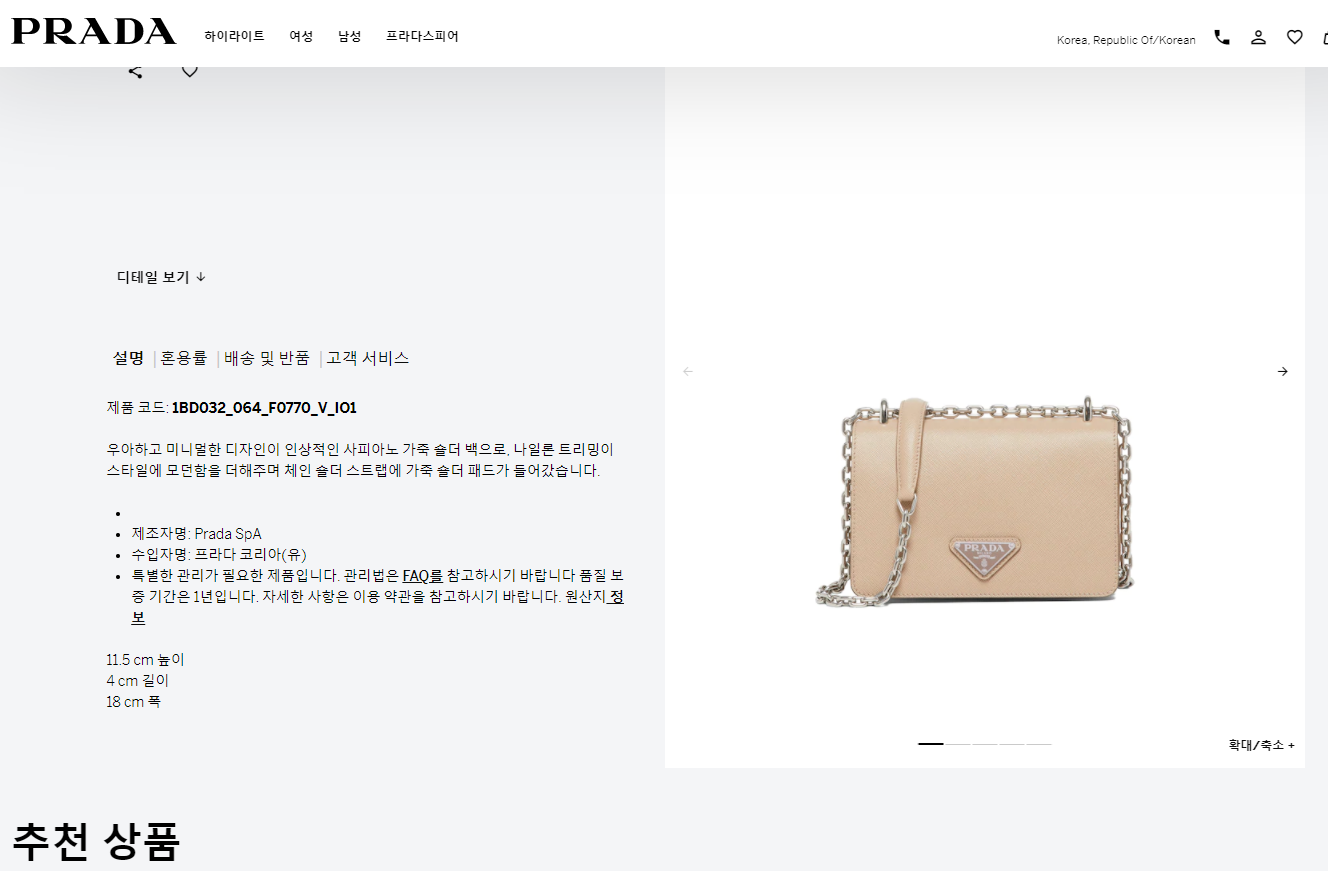
Task: Open the 하이라이트 menu
Action: click(x=235, y=36)
